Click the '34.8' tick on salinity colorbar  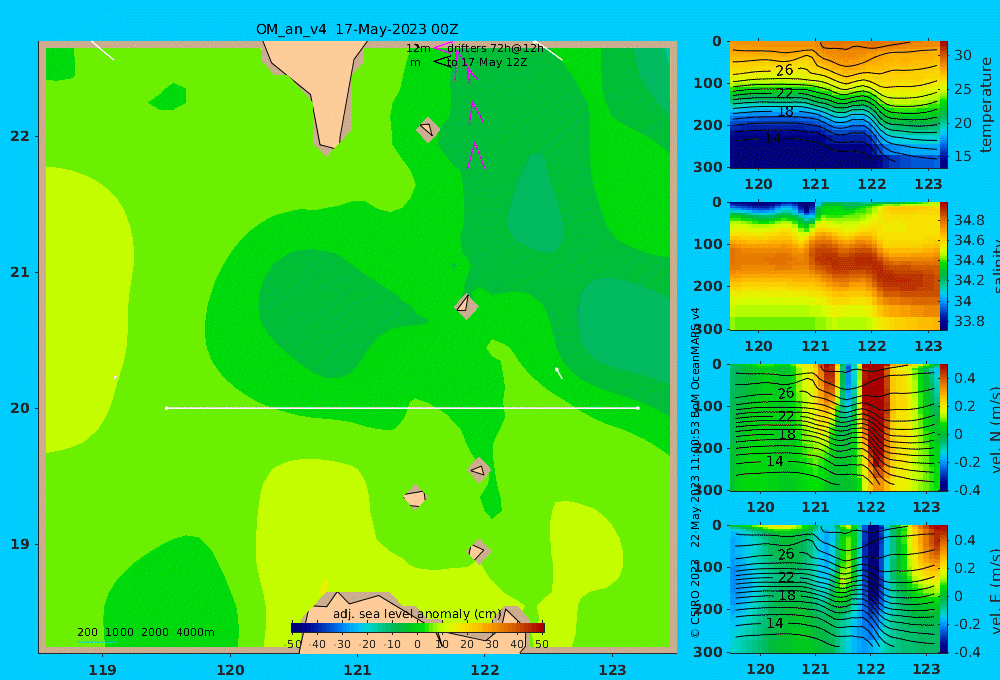tap(969, 220)
